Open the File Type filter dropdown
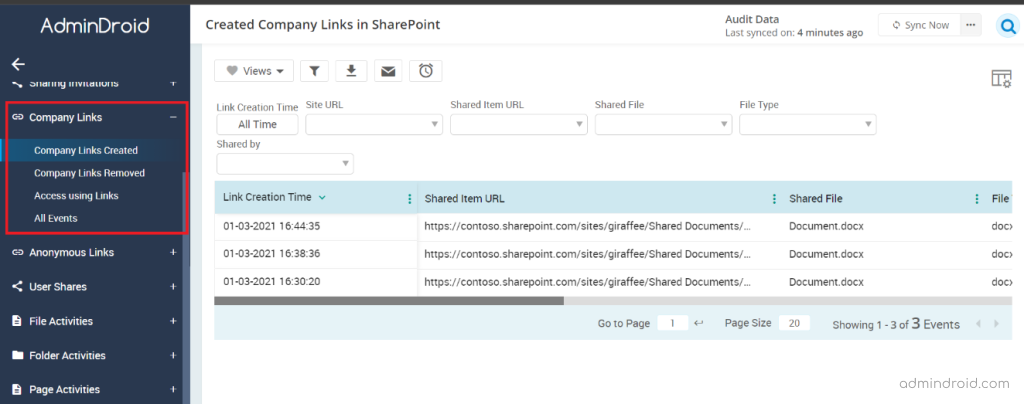Image resolution: width=1024 pixels, height=404 pixels. [808, 124]
